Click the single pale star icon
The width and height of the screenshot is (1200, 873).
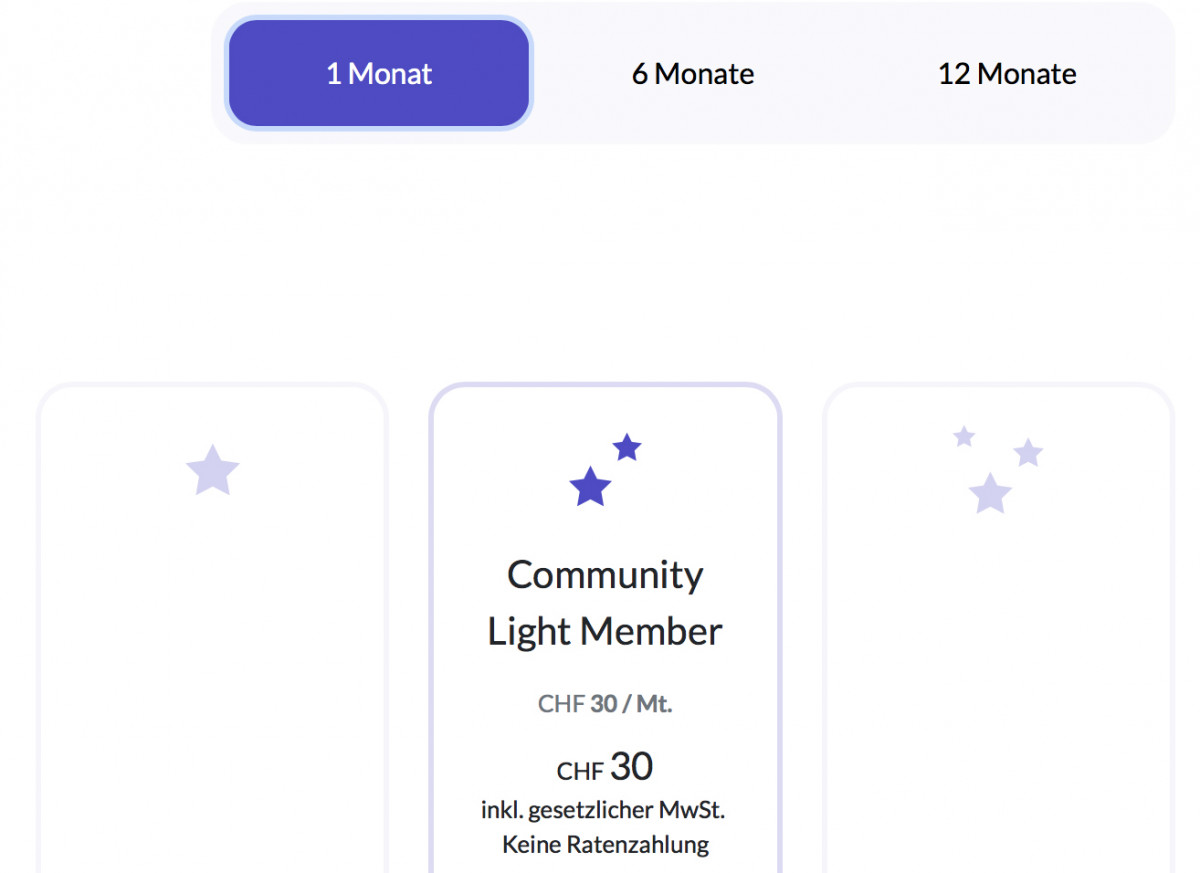point(213,471)
